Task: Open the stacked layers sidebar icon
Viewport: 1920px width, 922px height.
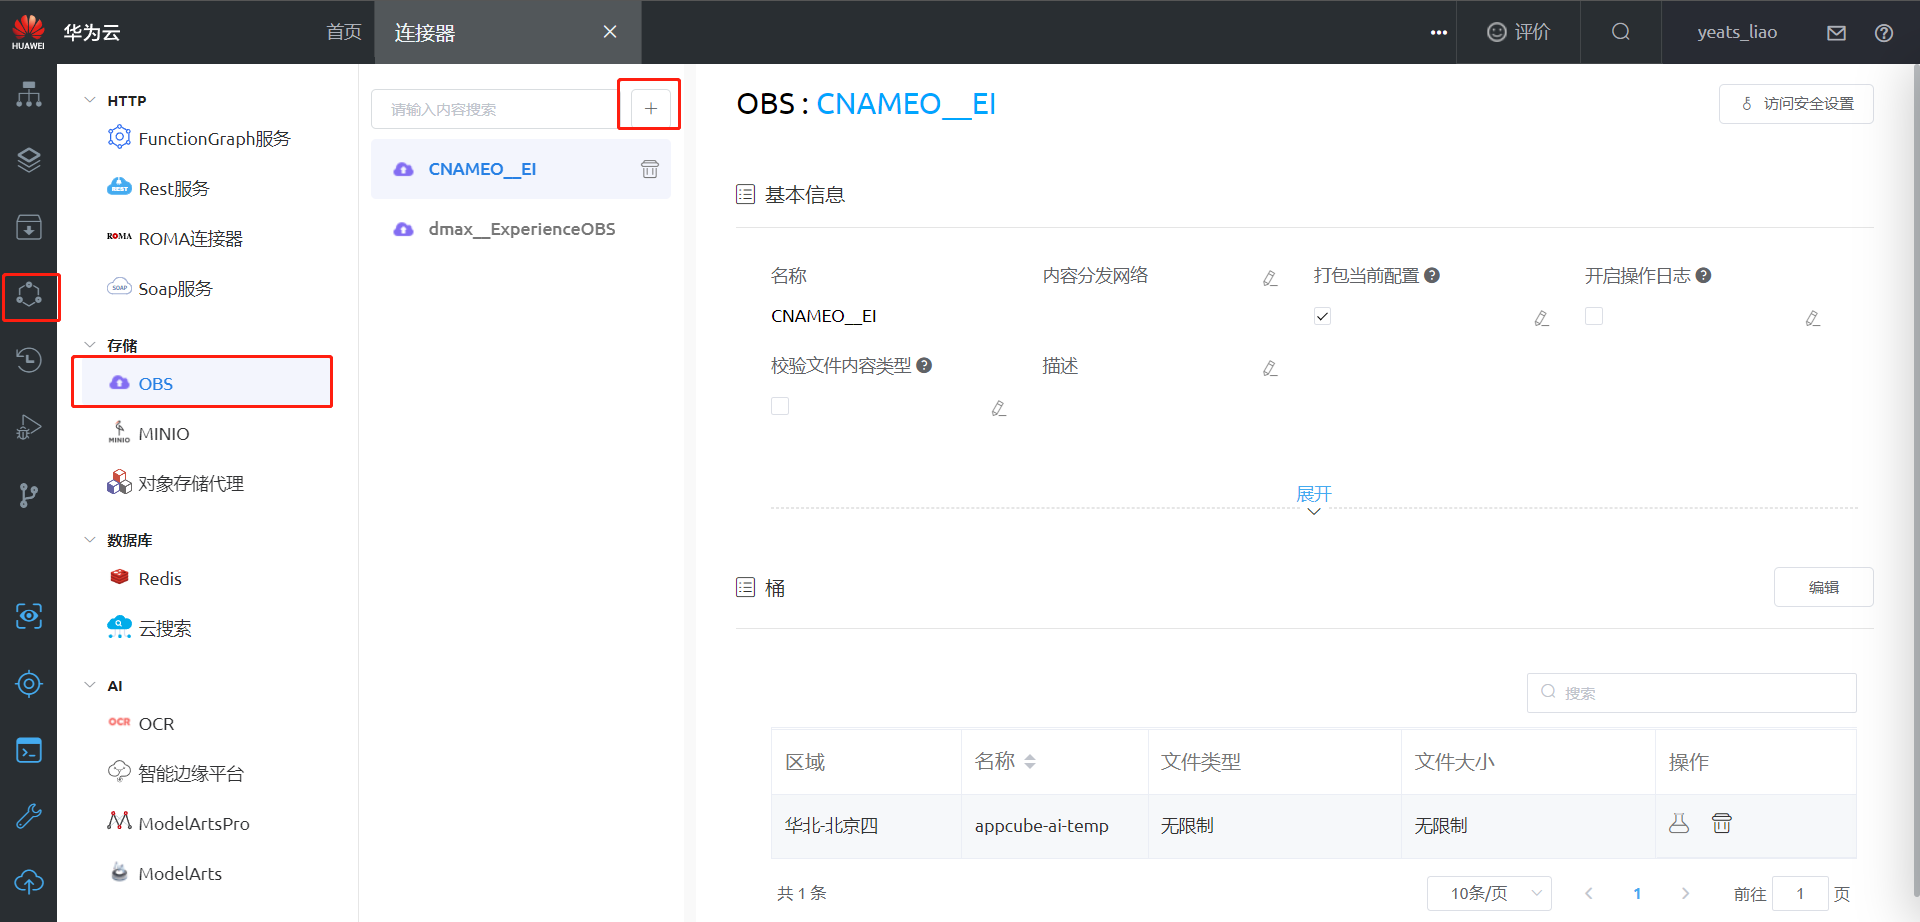Action: pos(29,160)
